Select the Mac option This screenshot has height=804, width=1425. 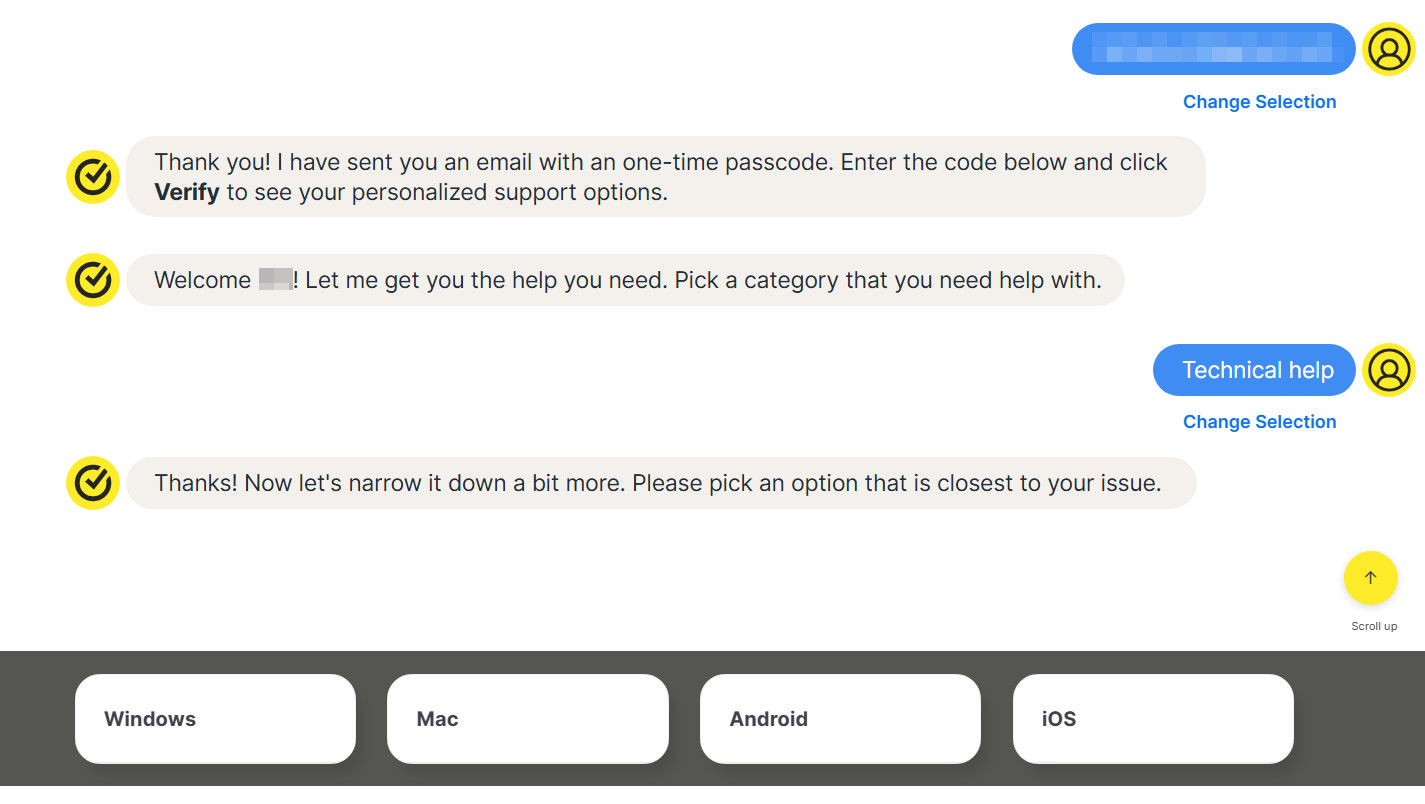click(527, 719)
